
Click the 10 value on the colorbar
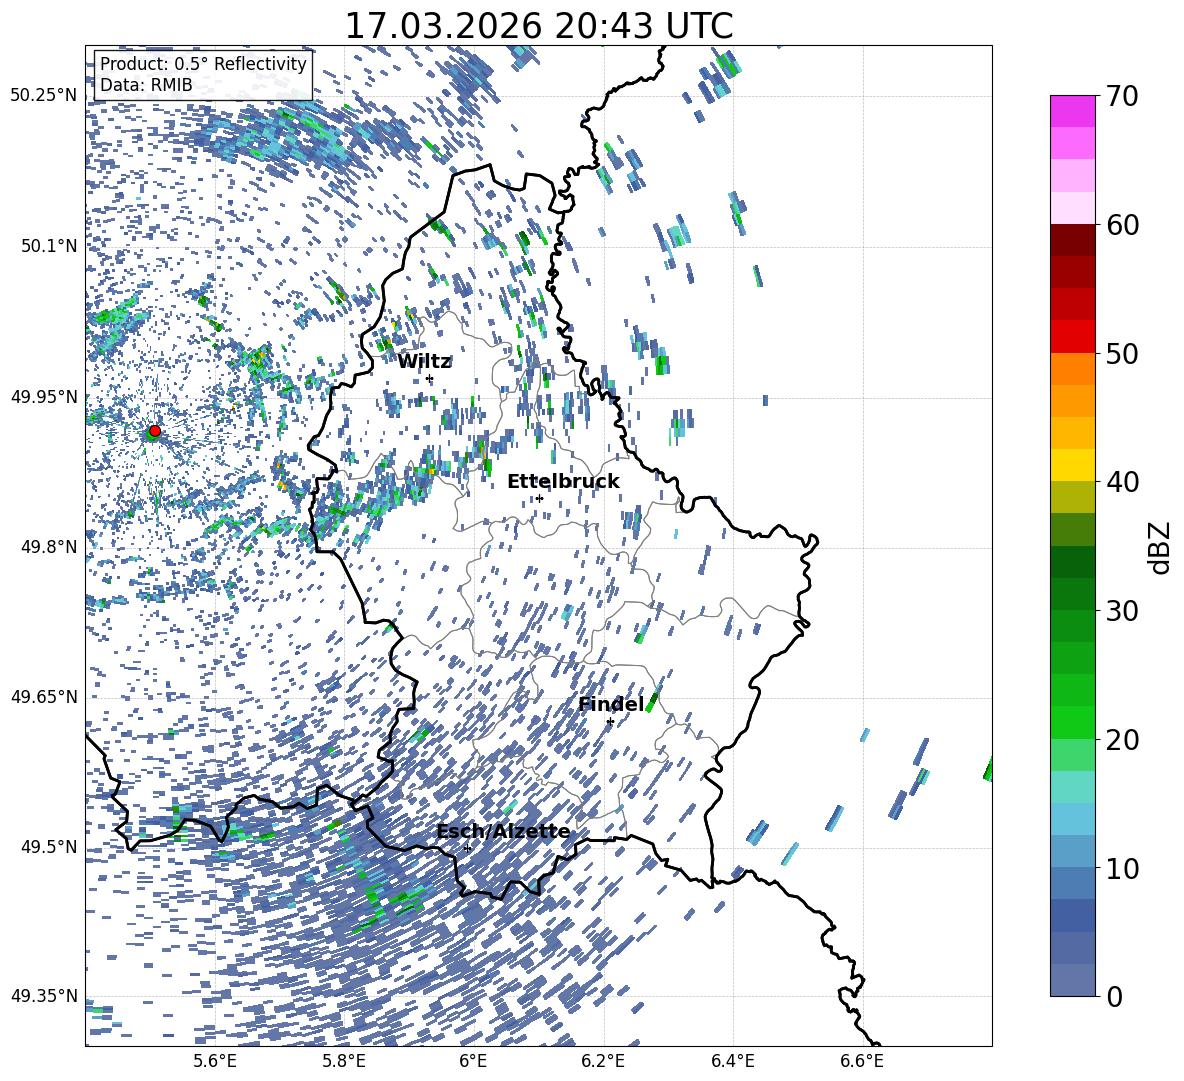[x=1121, y=868]
